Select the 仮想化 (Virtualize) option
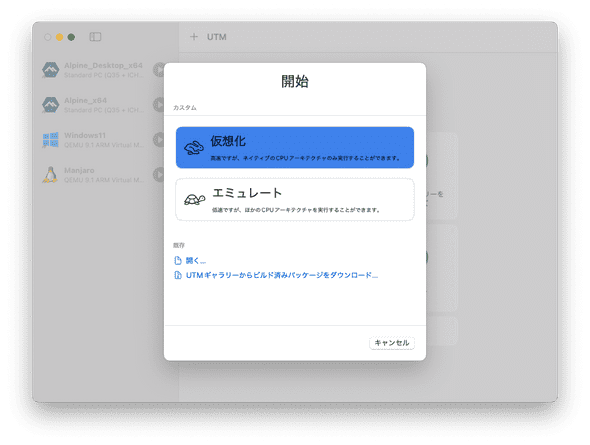 point(295,147)
